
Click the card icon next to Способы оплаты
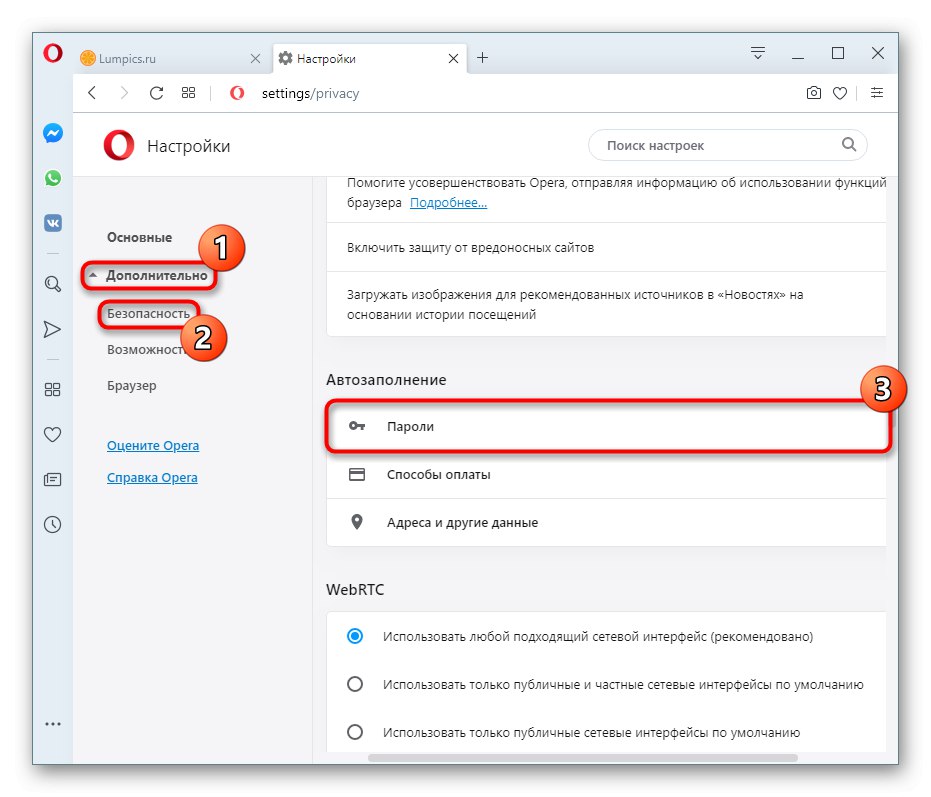357,474
